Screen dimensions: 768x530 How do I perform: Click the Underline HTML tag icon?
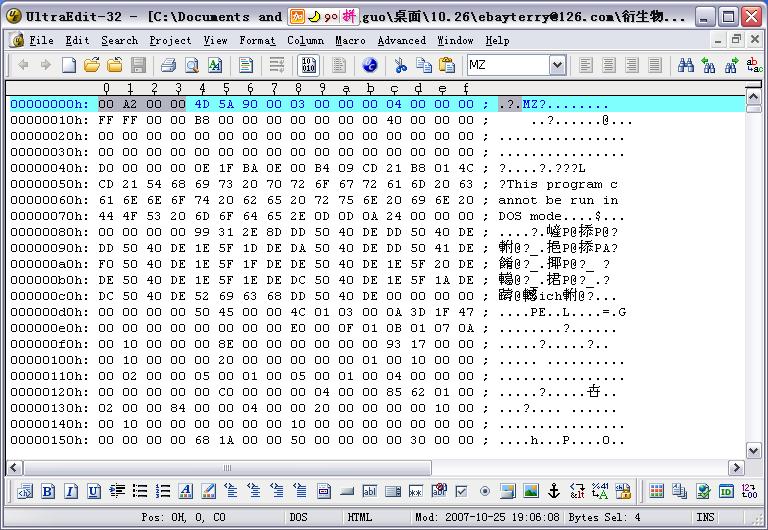pos(93,491)
